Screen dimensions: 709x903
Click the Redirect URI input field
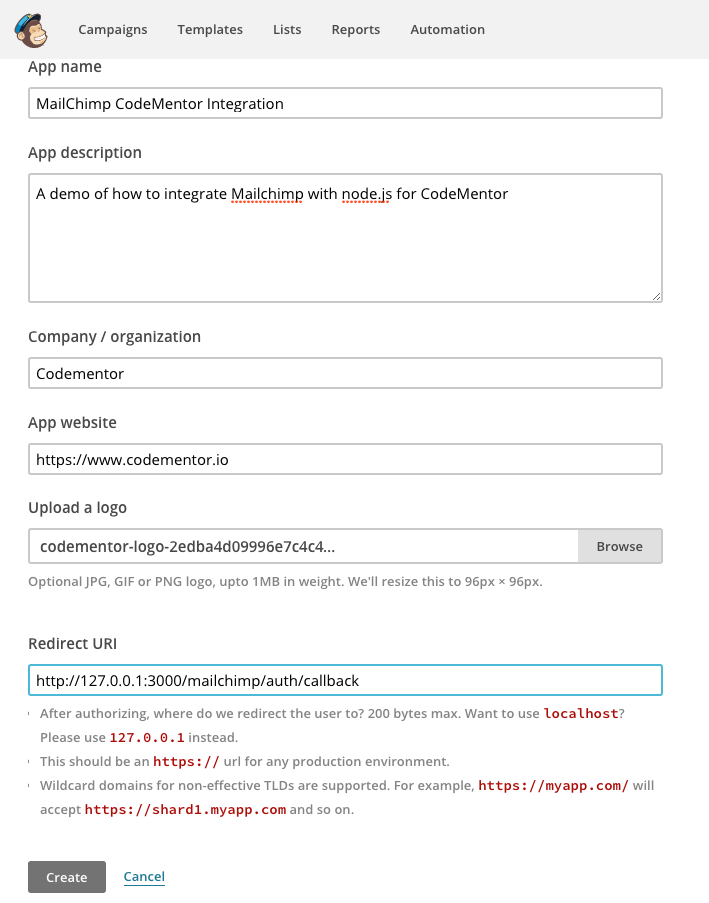point(345,681)
